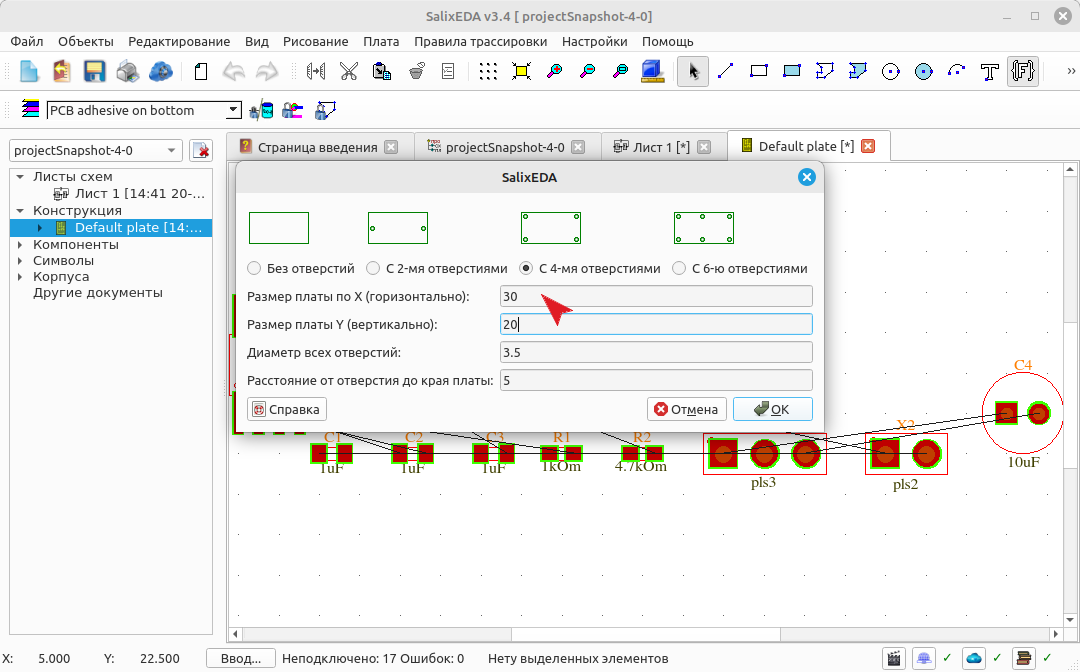1080x672 pixels.
Task: Click the hole diameter input field
Action: (x=656, y=353)
